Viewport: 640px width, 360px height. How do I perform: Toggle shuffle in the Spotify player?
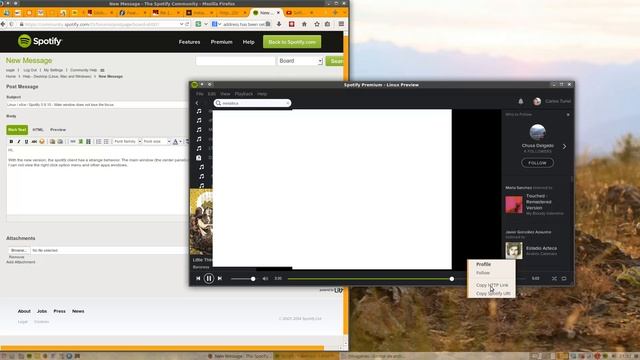[x=554, y=278]
